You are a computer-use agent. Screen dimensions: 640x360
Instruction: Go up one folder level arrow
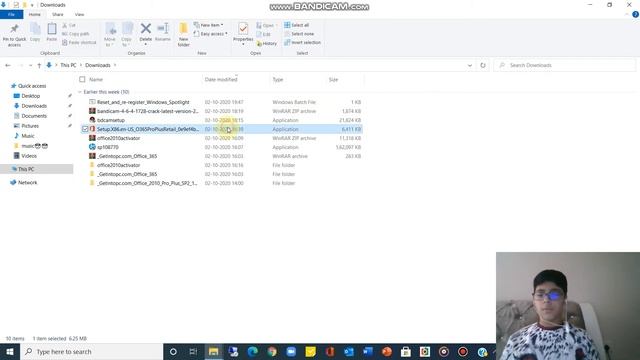pos(39,65)
